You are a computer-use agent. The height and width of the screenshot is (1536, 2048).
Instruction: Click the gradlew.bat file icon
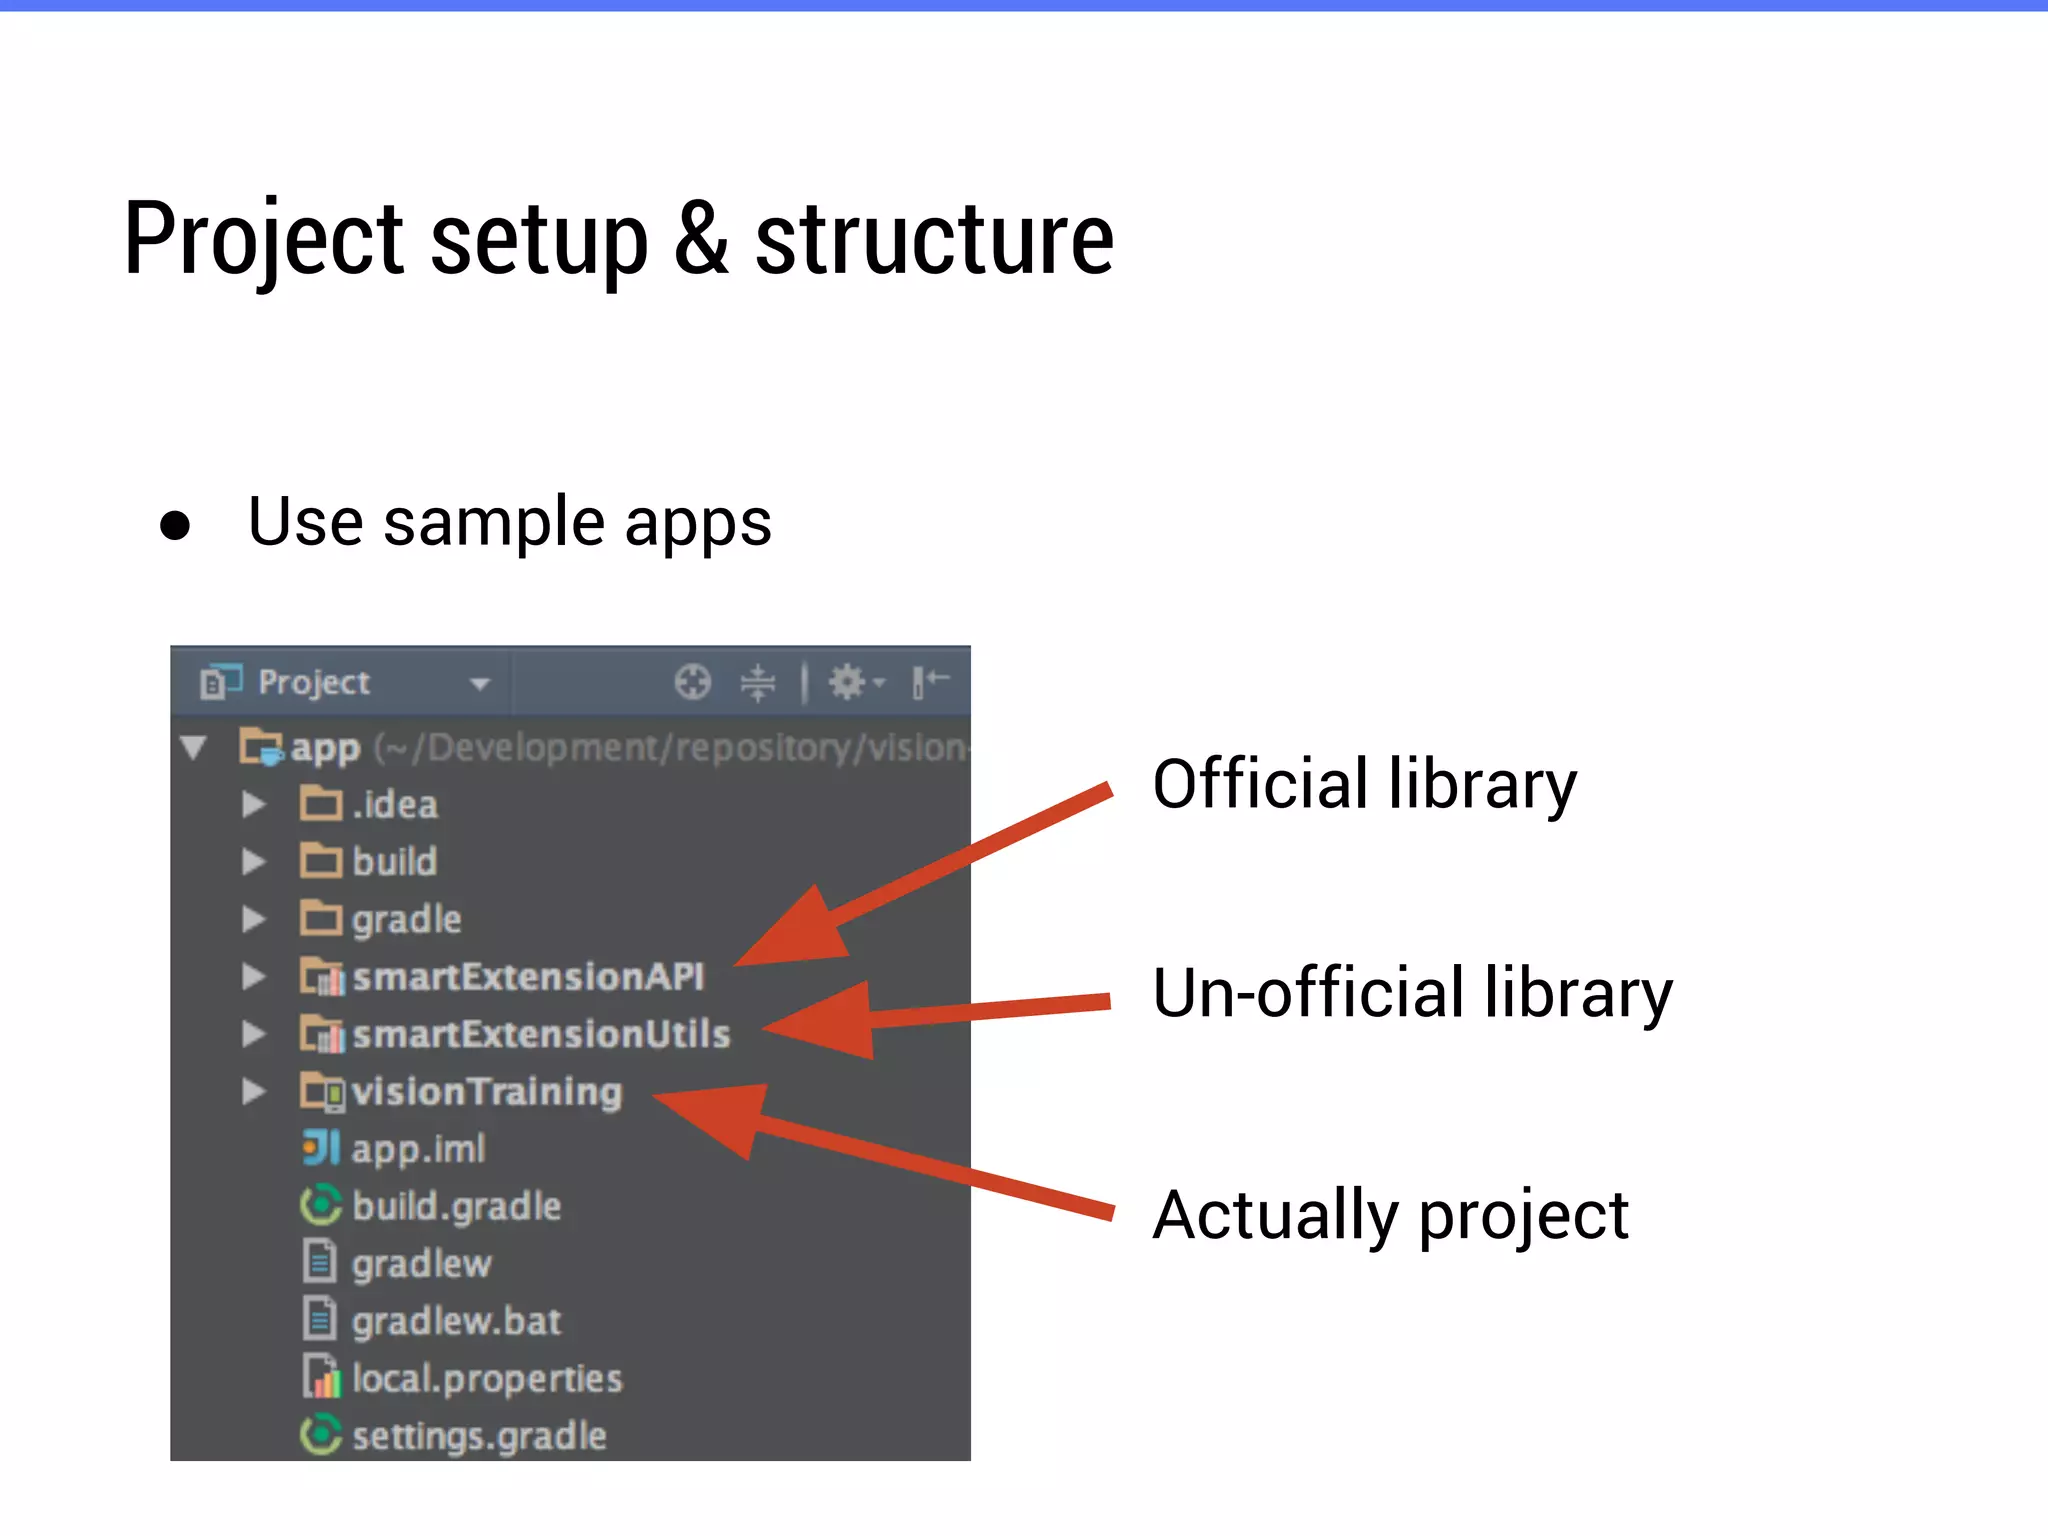(x=320, y=1319)
